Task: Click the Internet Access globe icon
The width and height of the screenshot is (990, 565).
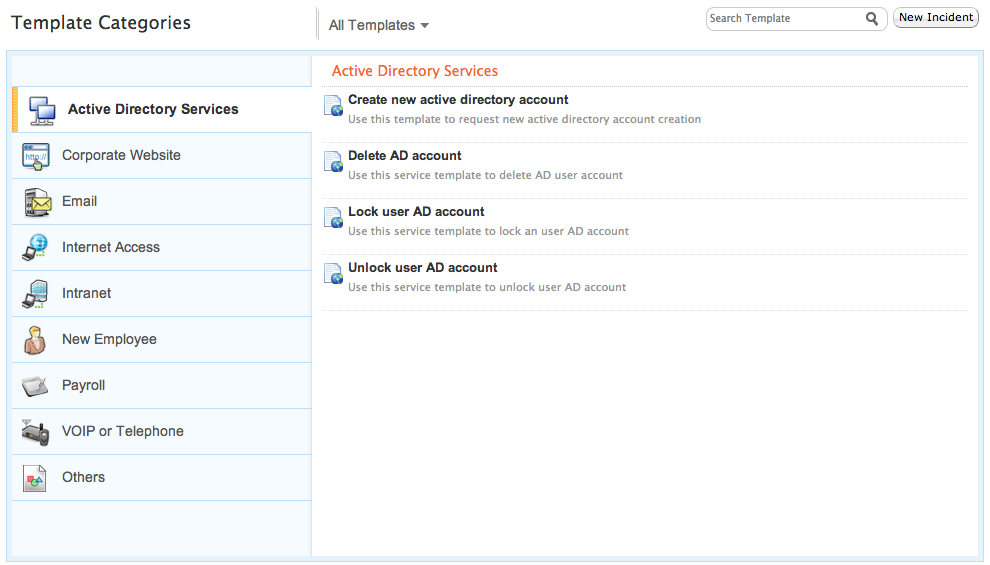Action: (x=35, y=247)
